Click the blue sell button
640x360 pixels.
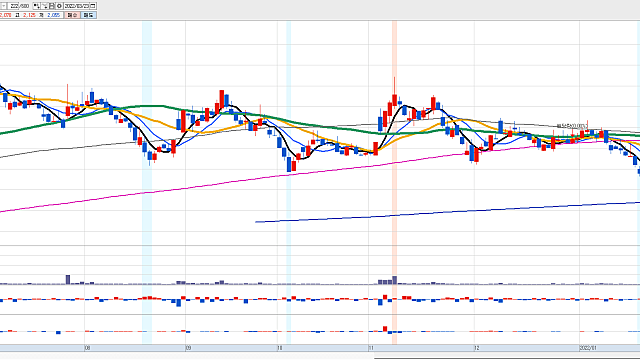[89, 15]
